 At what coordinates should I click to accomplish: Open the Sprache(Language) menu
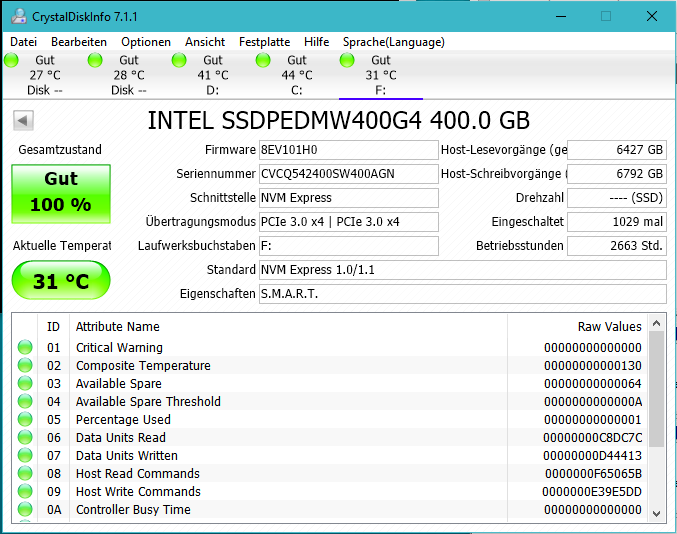click(393, 42)
